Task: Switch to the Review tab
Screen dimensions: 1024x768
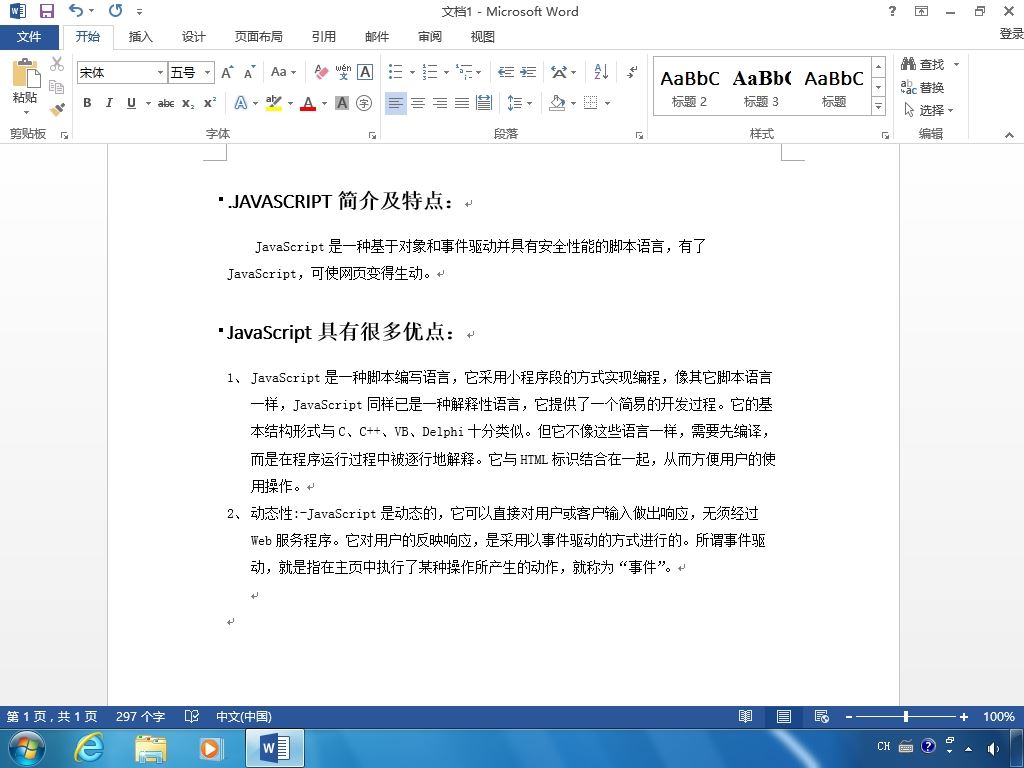Action: (x=430, y=37)
